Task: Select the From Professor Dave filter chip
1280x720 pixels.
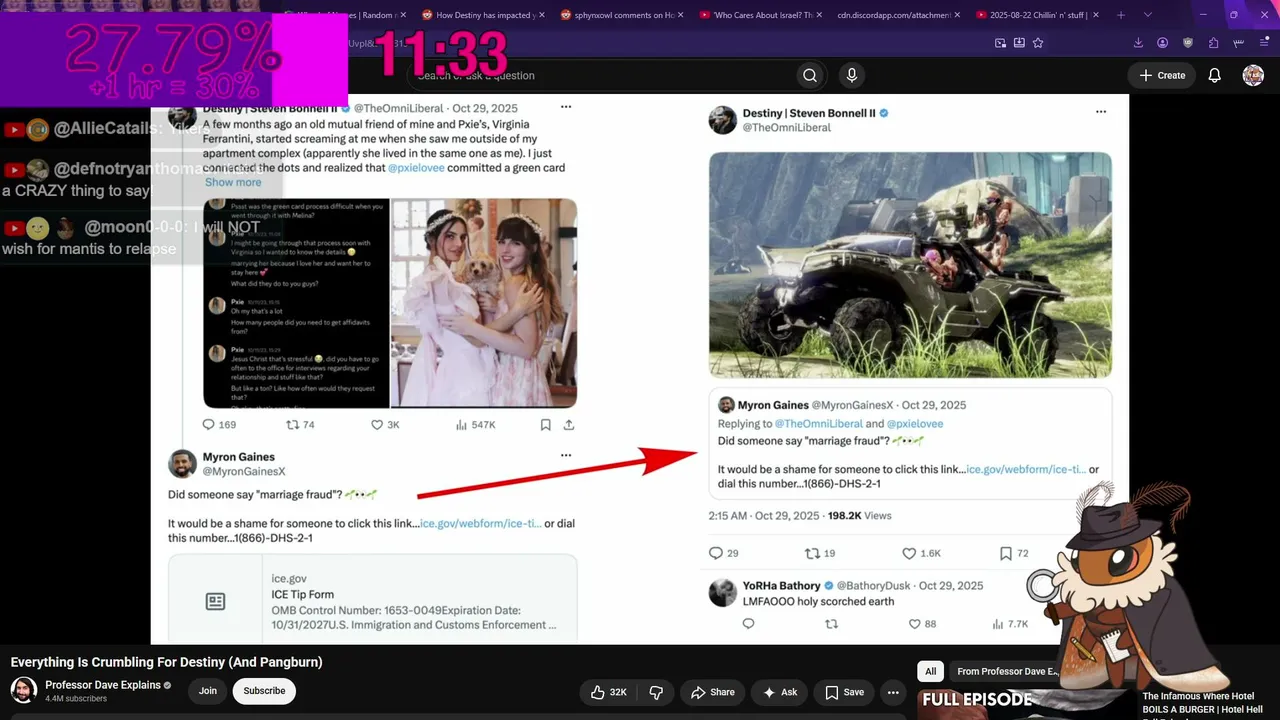Action: [1005, 671]
